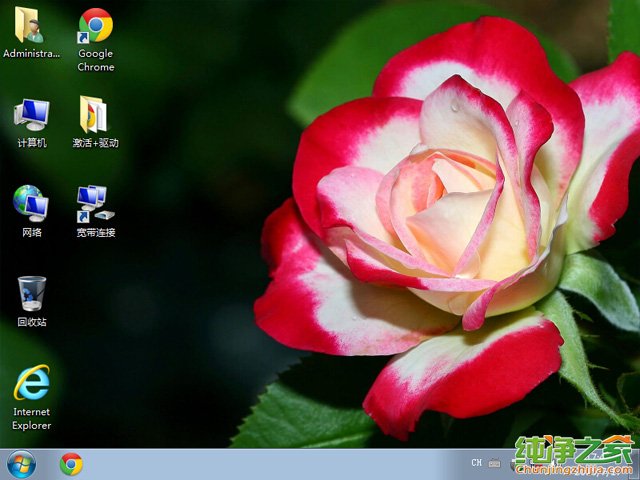Click the "Google Chrome" desktop text label
The image size is (640, 480).
pyautogui.click(x=95, y=60)
